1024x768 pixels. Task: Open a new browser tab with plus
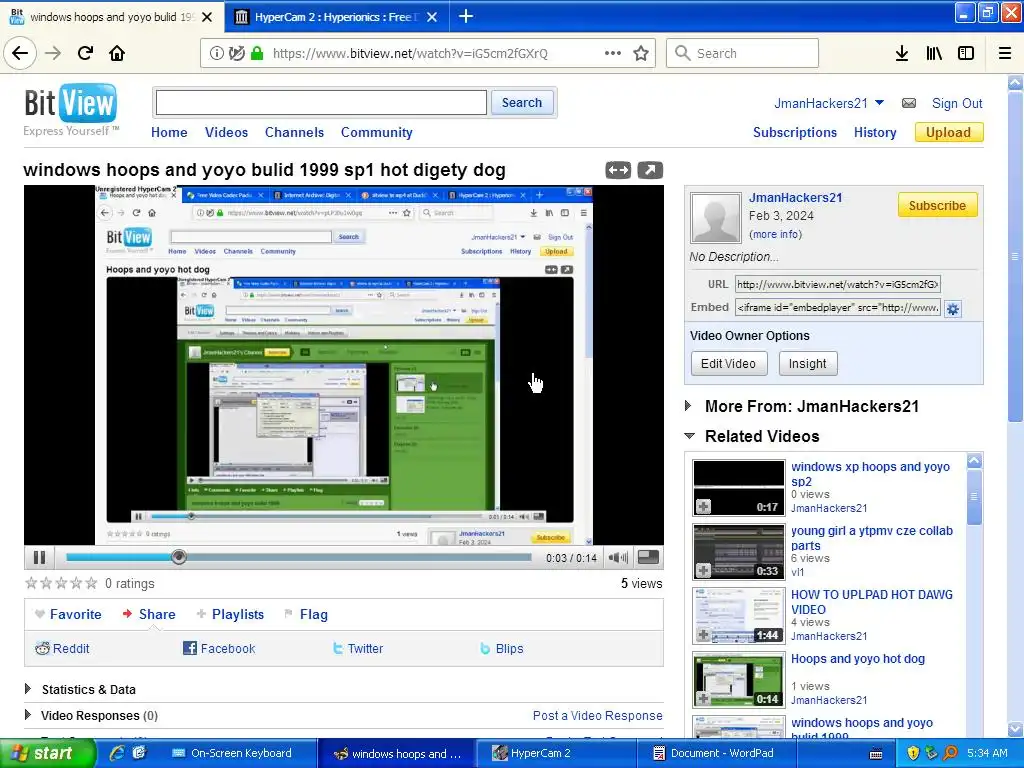pos(466,16)
